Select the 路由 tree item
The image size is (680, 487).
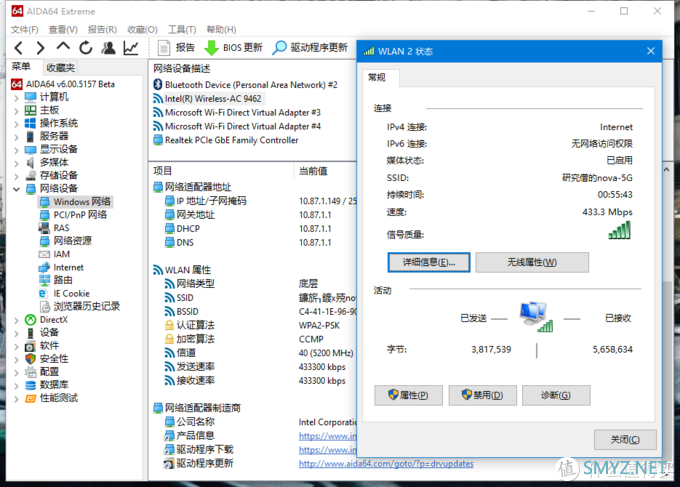56,280
